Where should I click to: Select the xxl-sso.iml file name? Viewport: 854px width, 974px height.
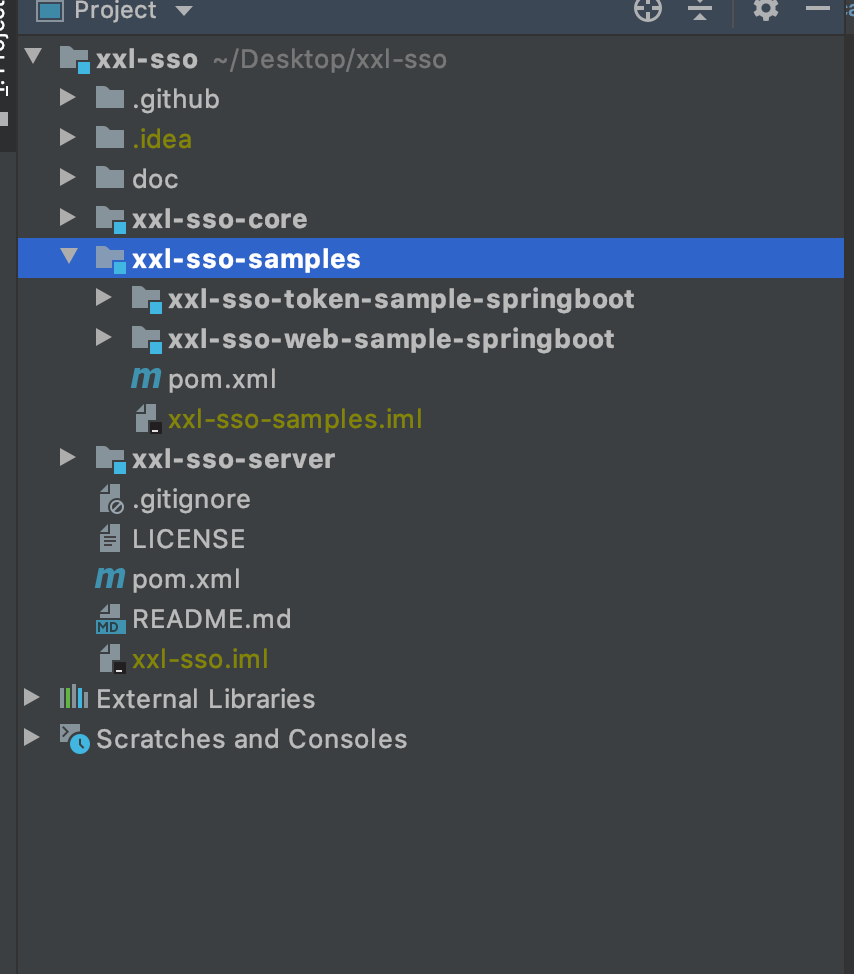pyautogui.click(x=200, y=659)
